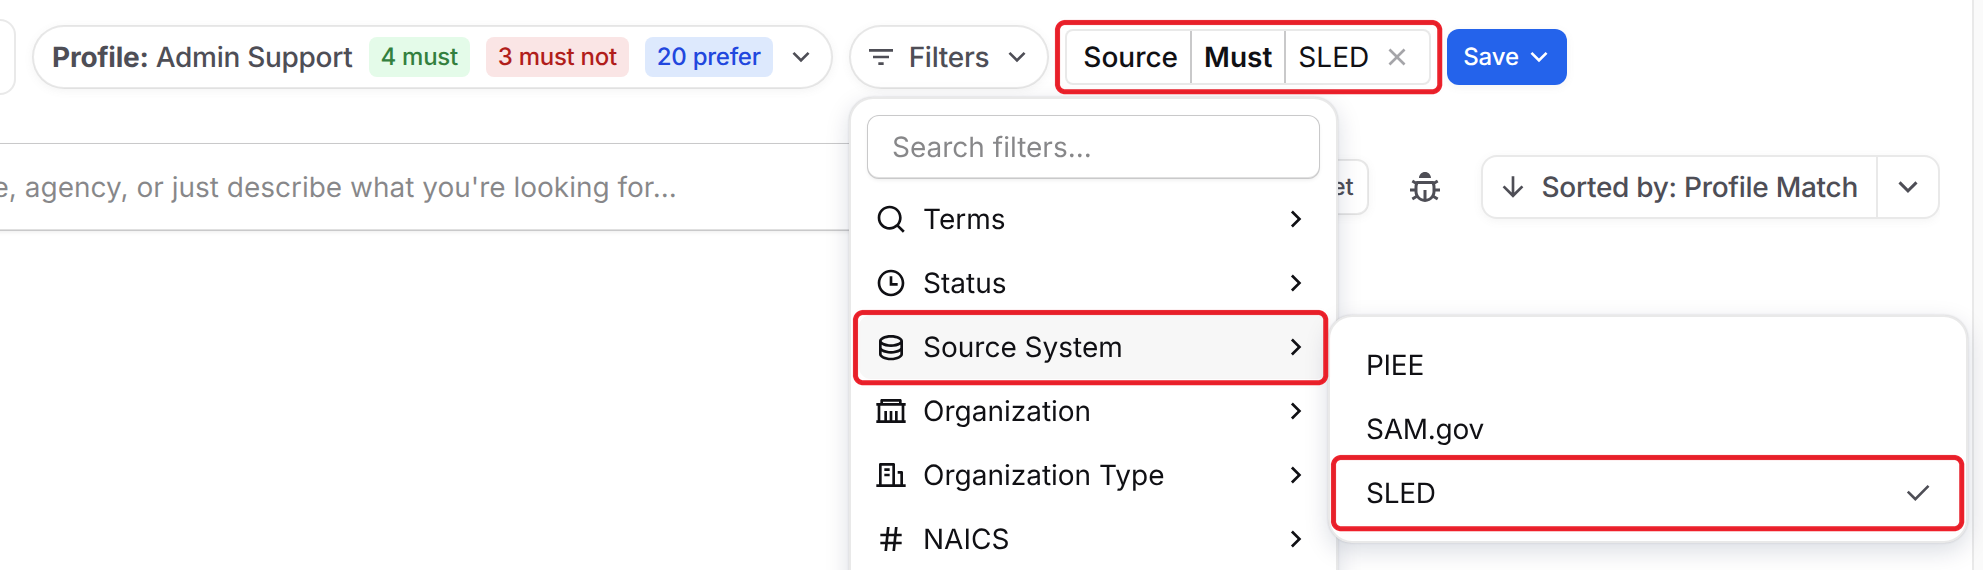Open the Save button dropdown
This screenshot has width=1983, height=570.
[x=1506, y=57]
